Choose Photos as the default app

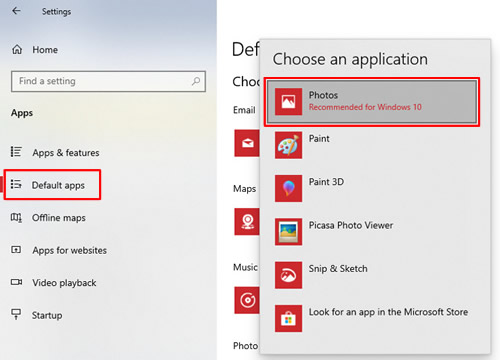(372, 102)
